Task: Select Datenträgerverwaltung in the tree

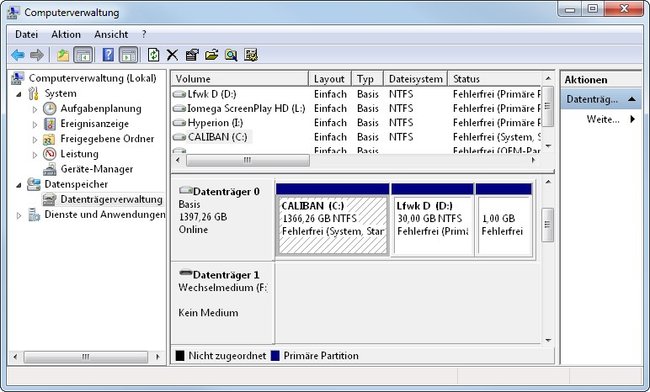Action: point(111,199)
